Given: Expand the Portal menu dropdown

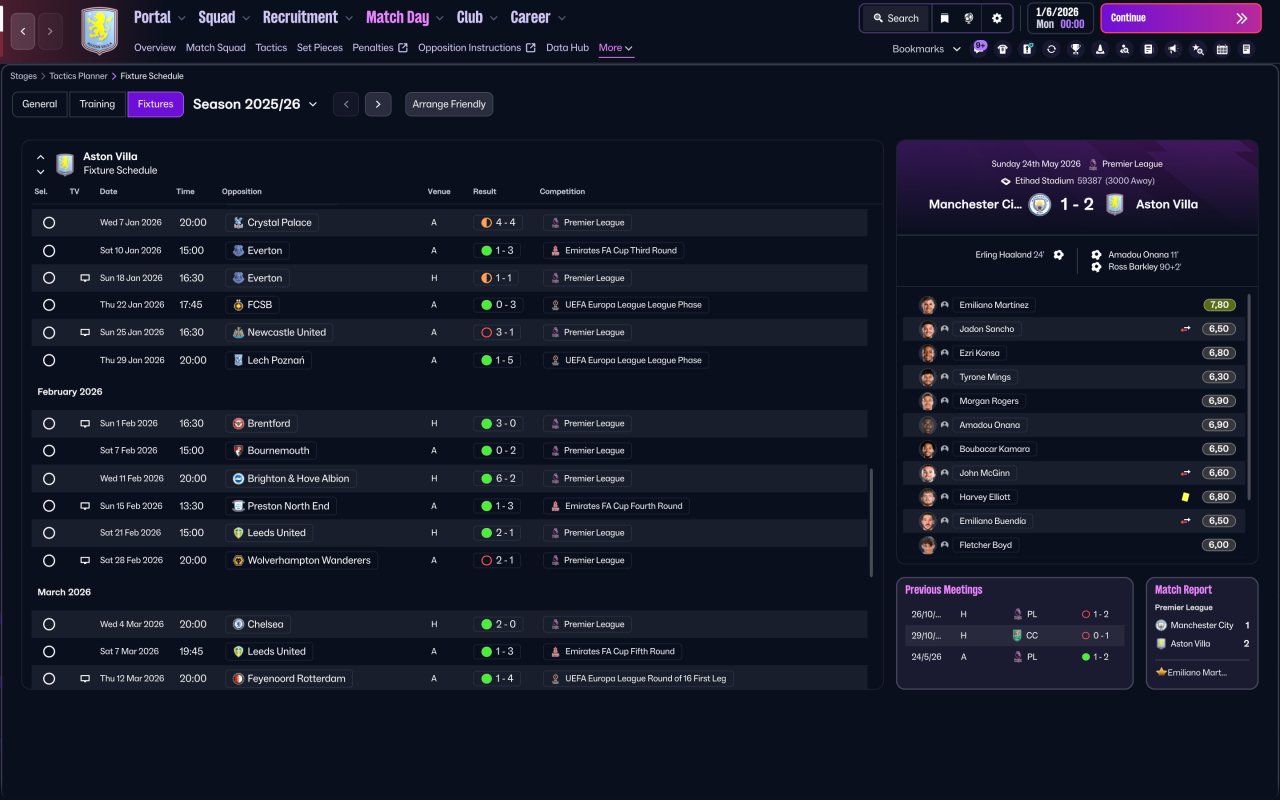Looking at the screenshot, I should point(180,18).
